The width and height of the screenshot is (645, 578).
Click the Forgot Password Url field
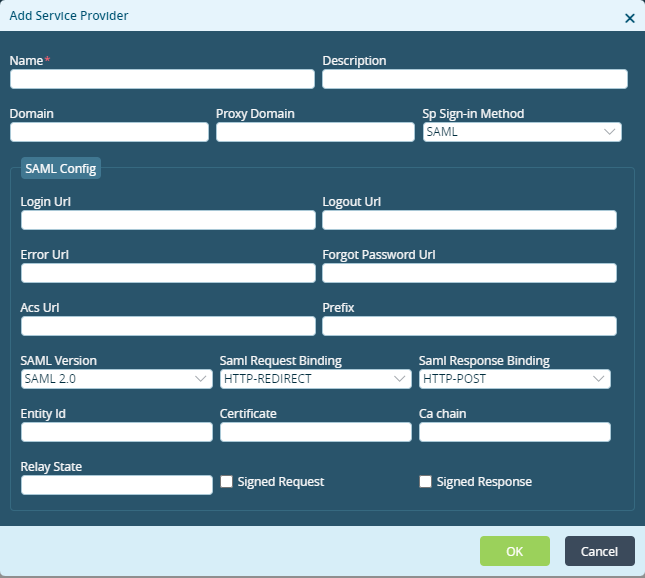[469, 273]
